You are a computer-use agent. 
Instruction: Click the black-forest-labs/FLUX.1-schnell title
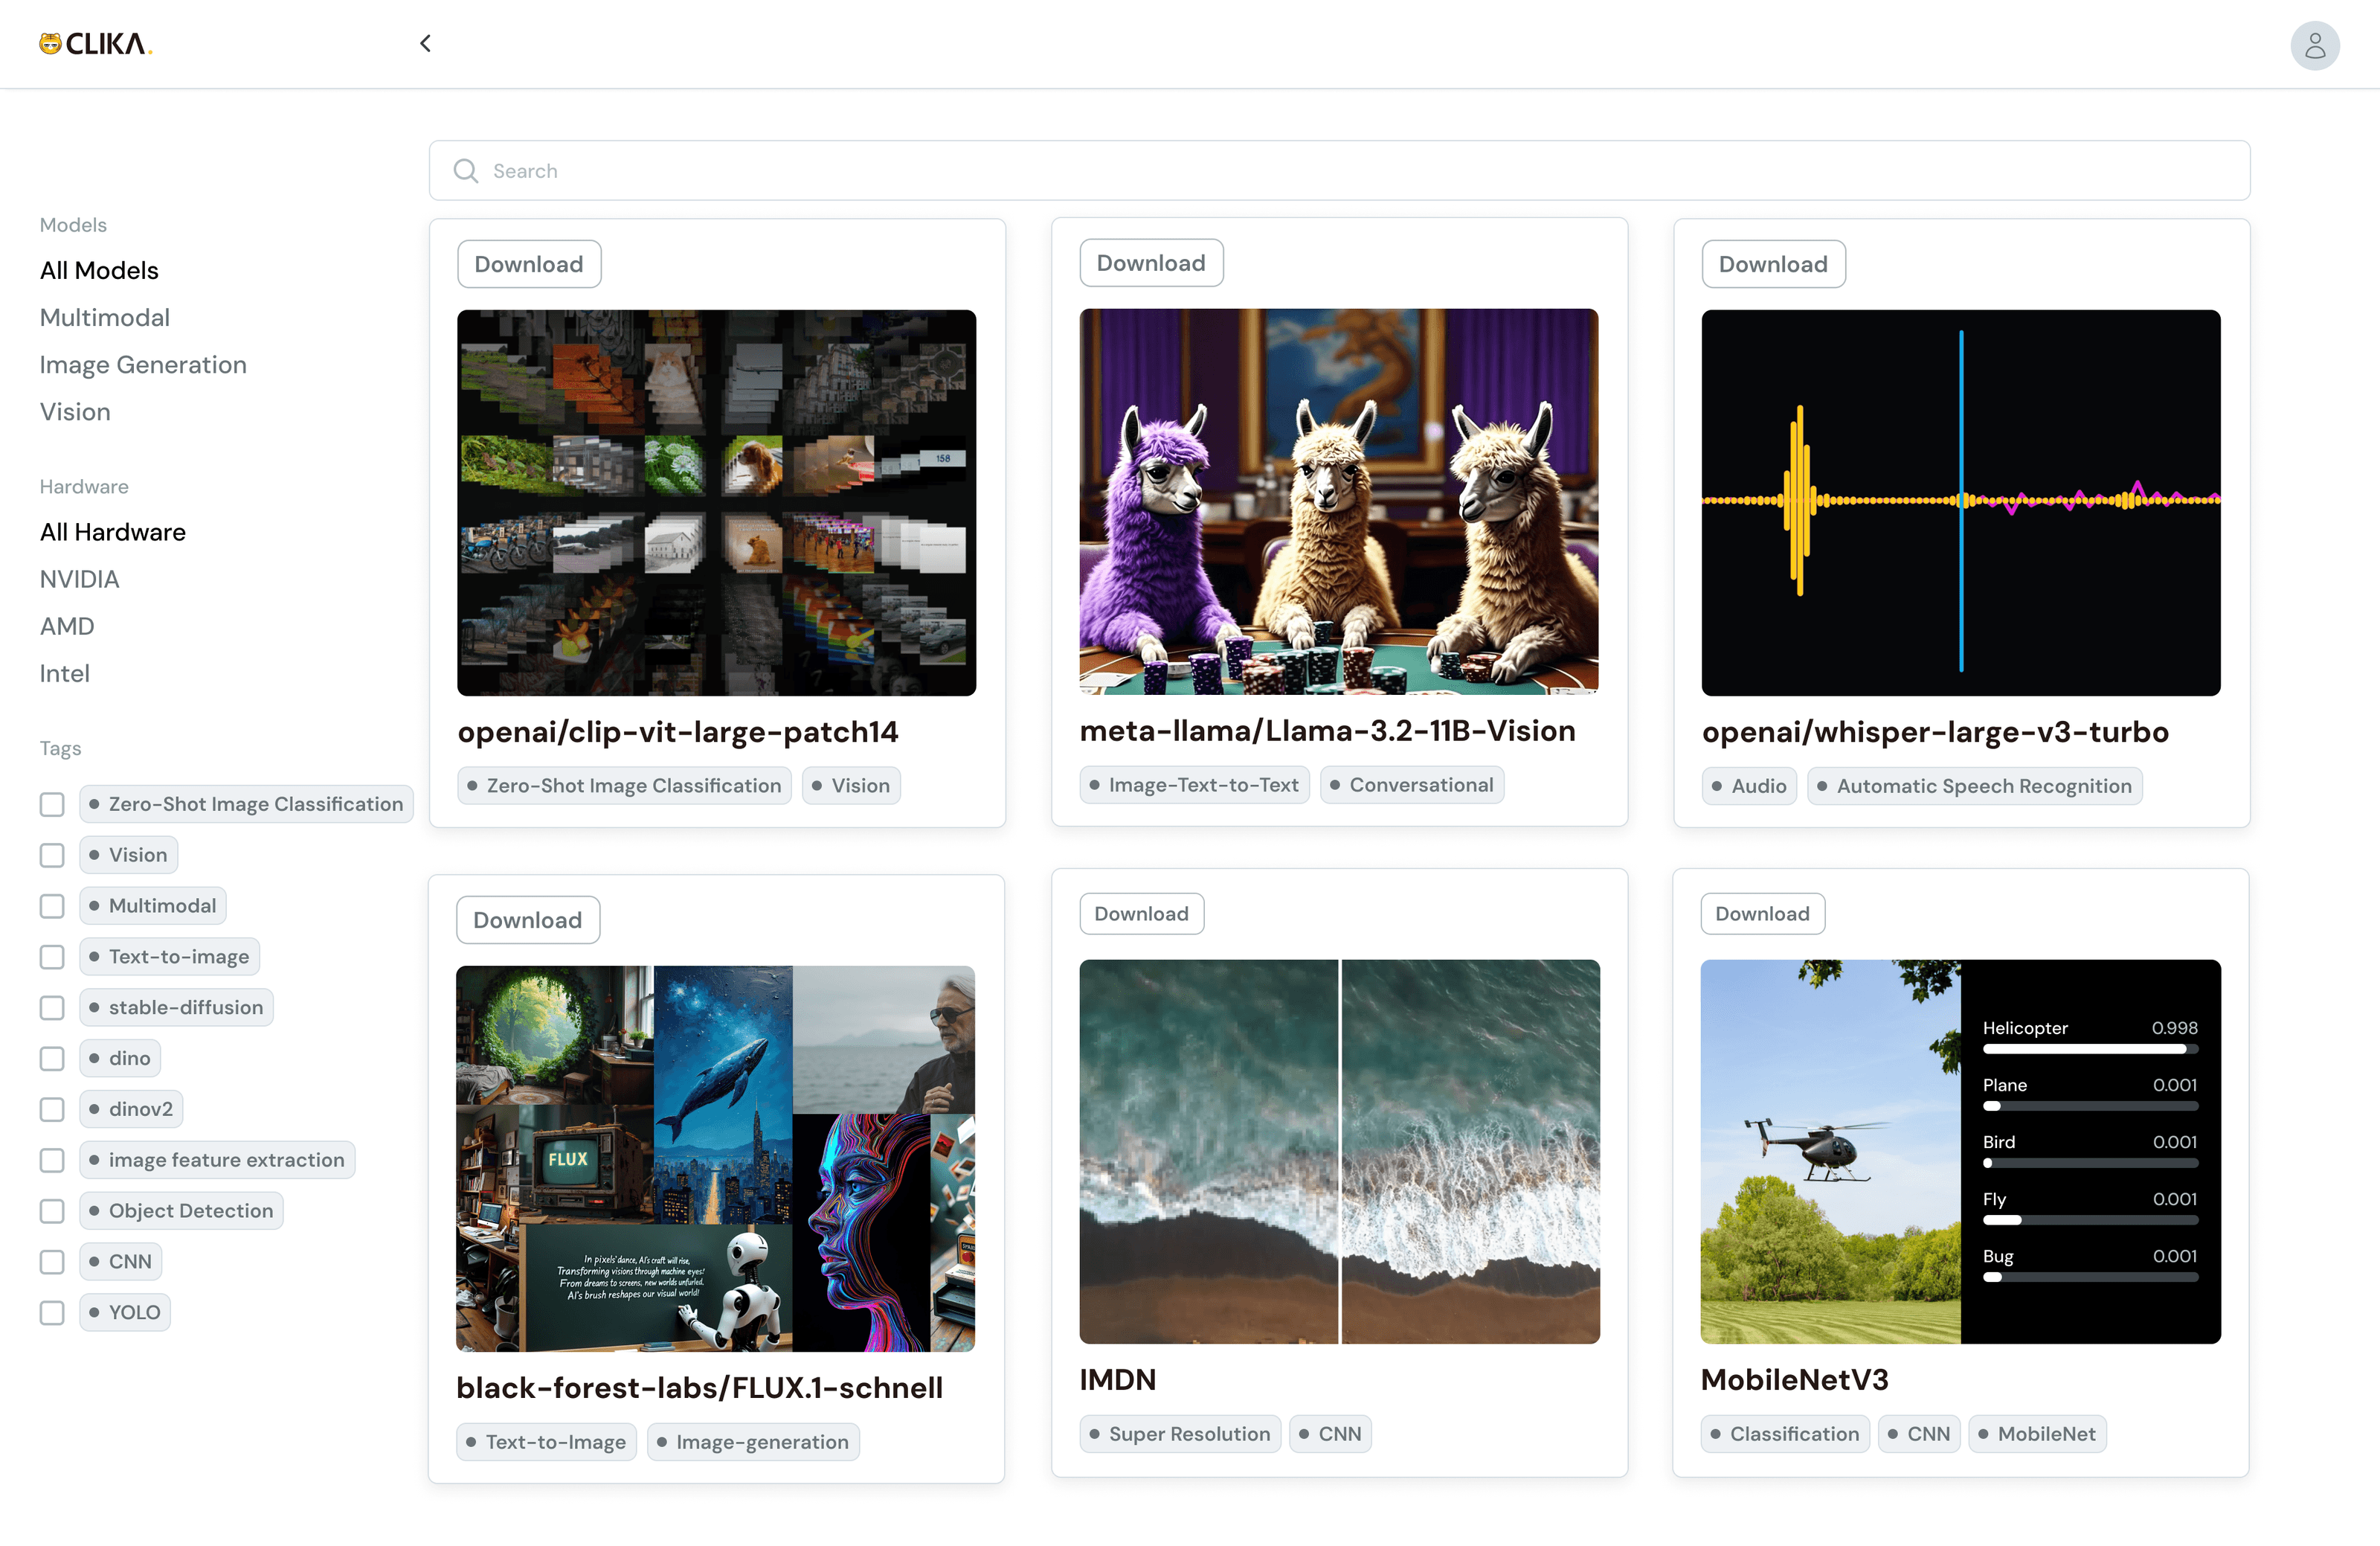click(699, 1387)
